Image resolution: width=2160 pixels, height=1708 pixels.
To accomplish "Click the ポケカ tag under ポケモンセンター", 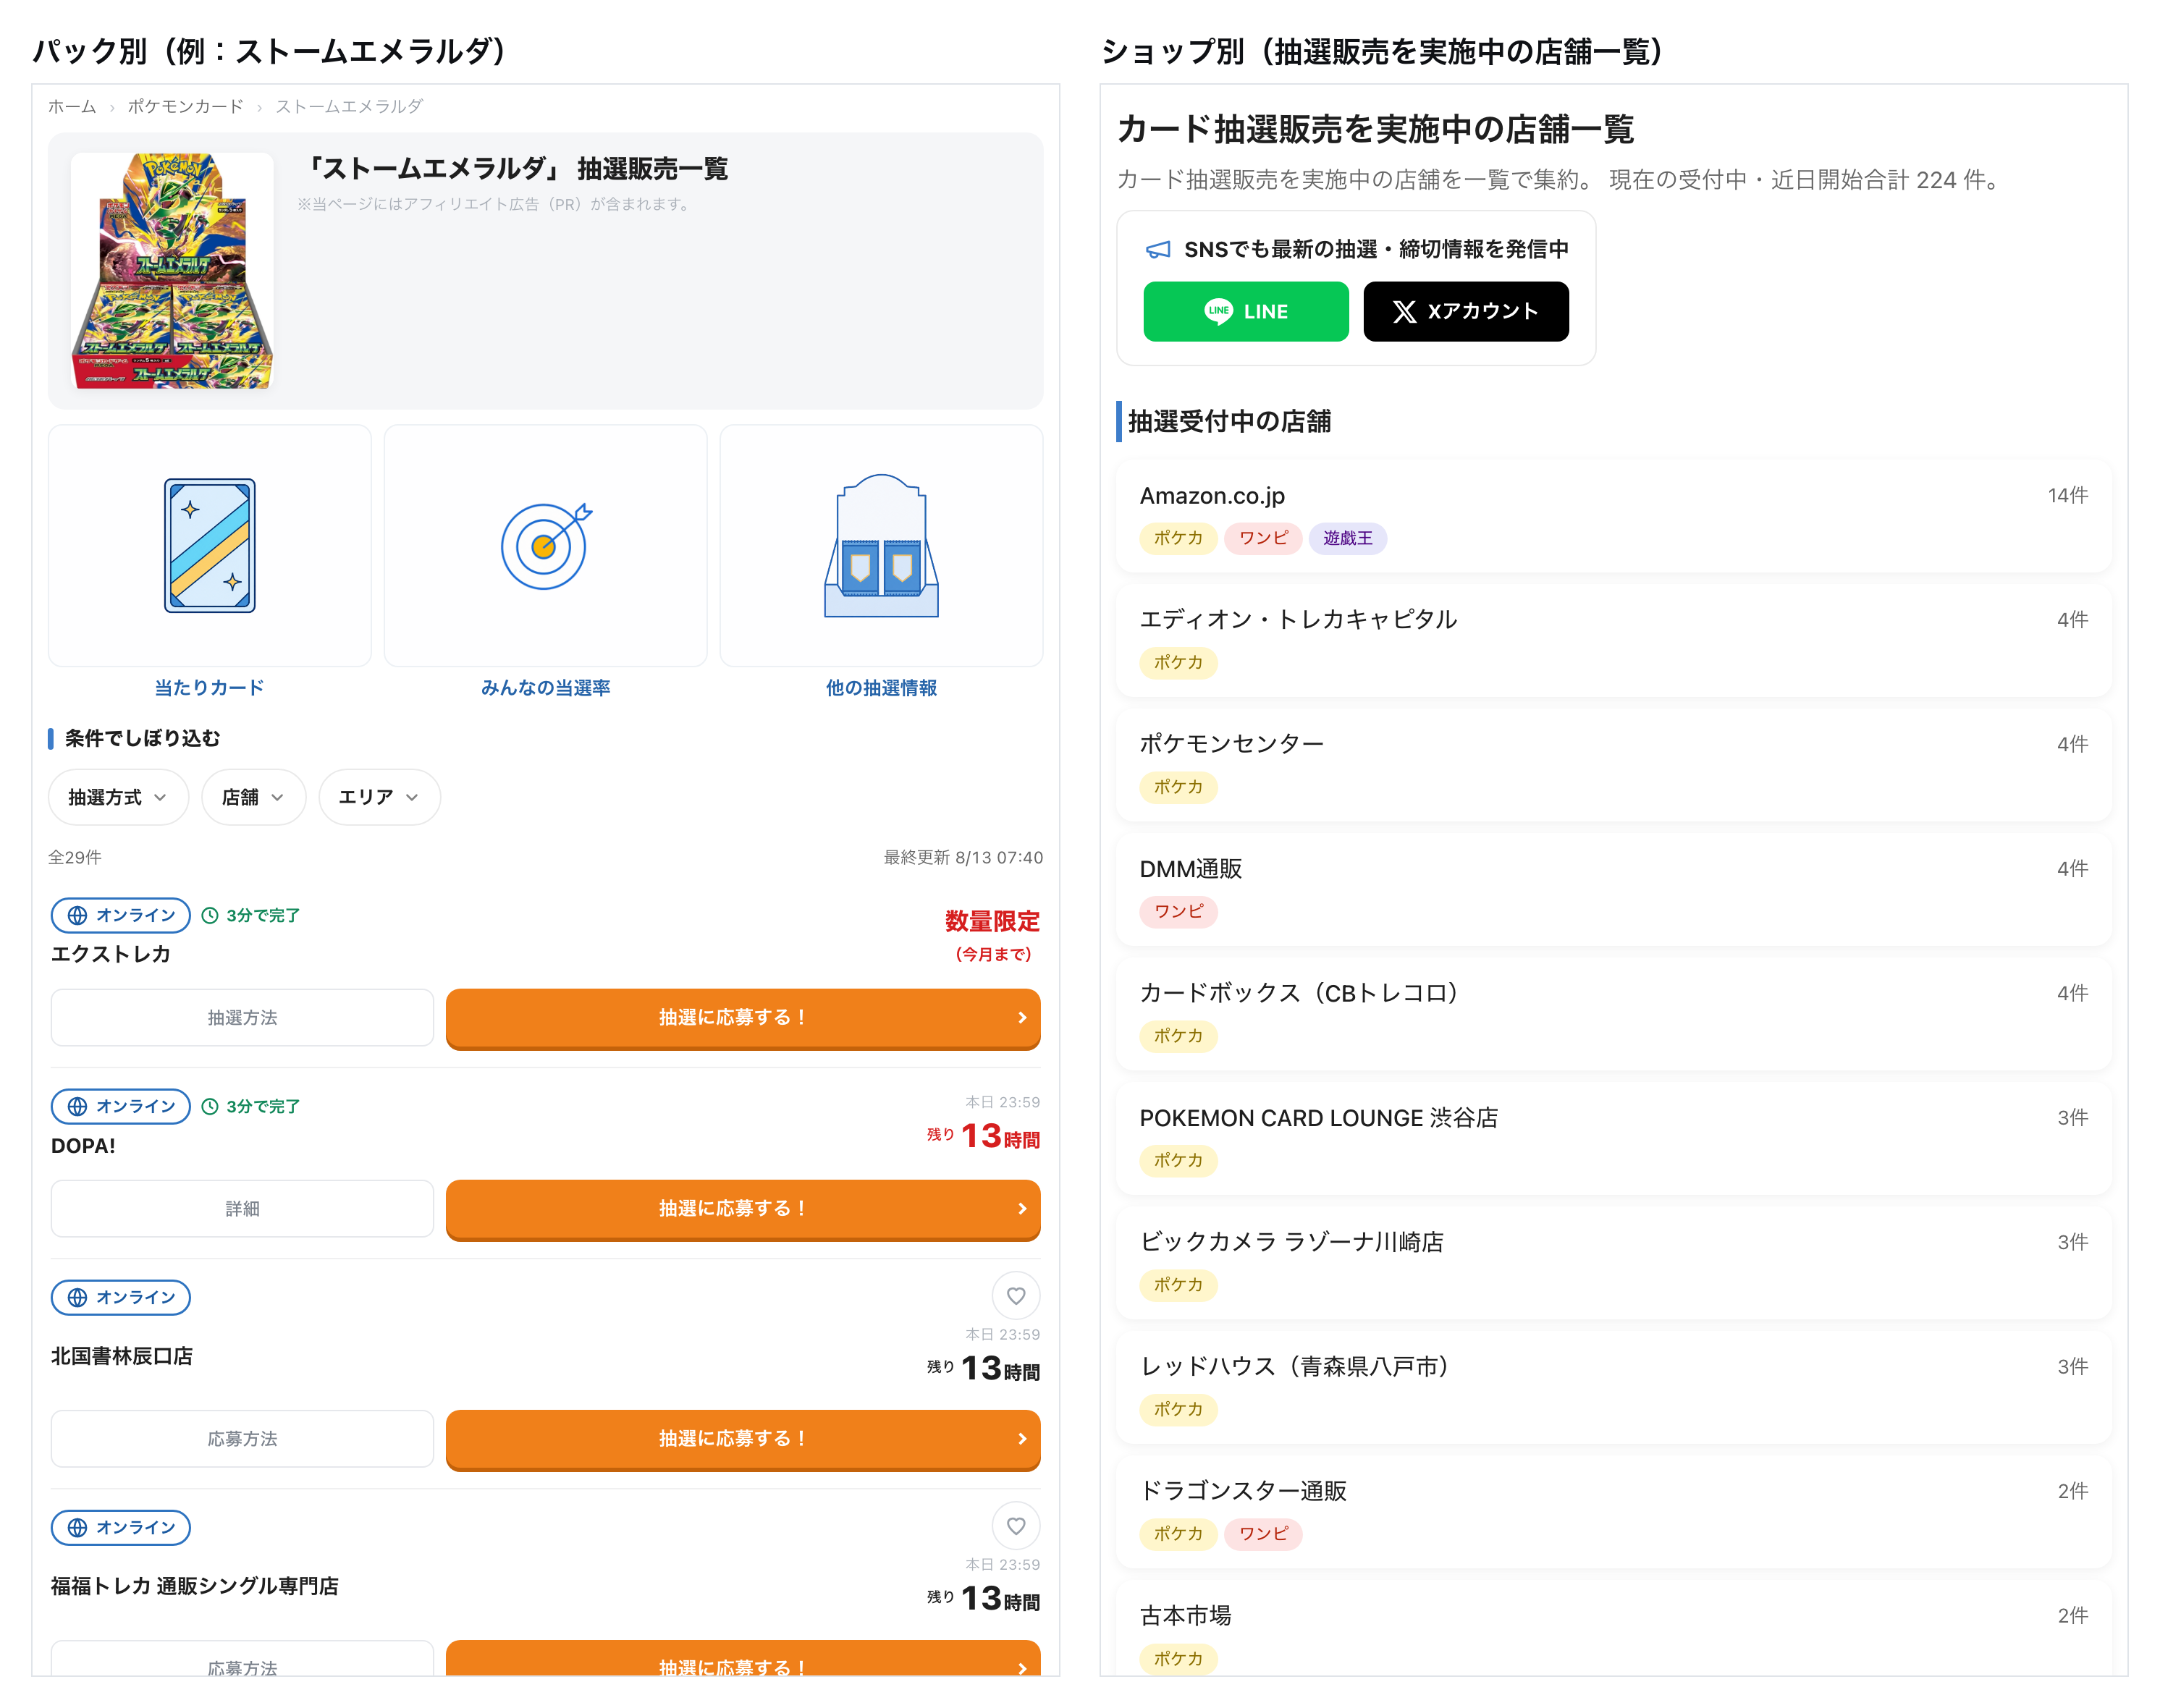I will click(1178, 787).
